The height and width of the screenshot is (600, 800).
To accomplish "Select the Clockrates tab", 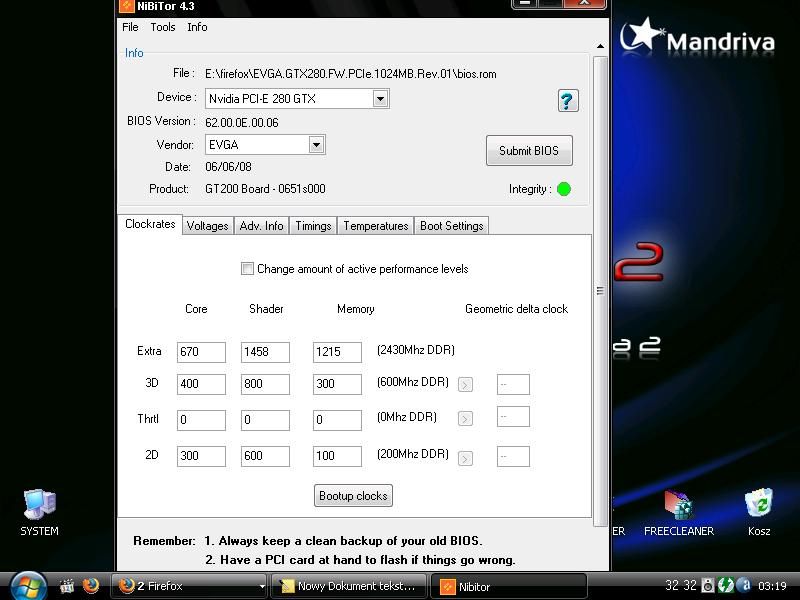I will point(150,224).
